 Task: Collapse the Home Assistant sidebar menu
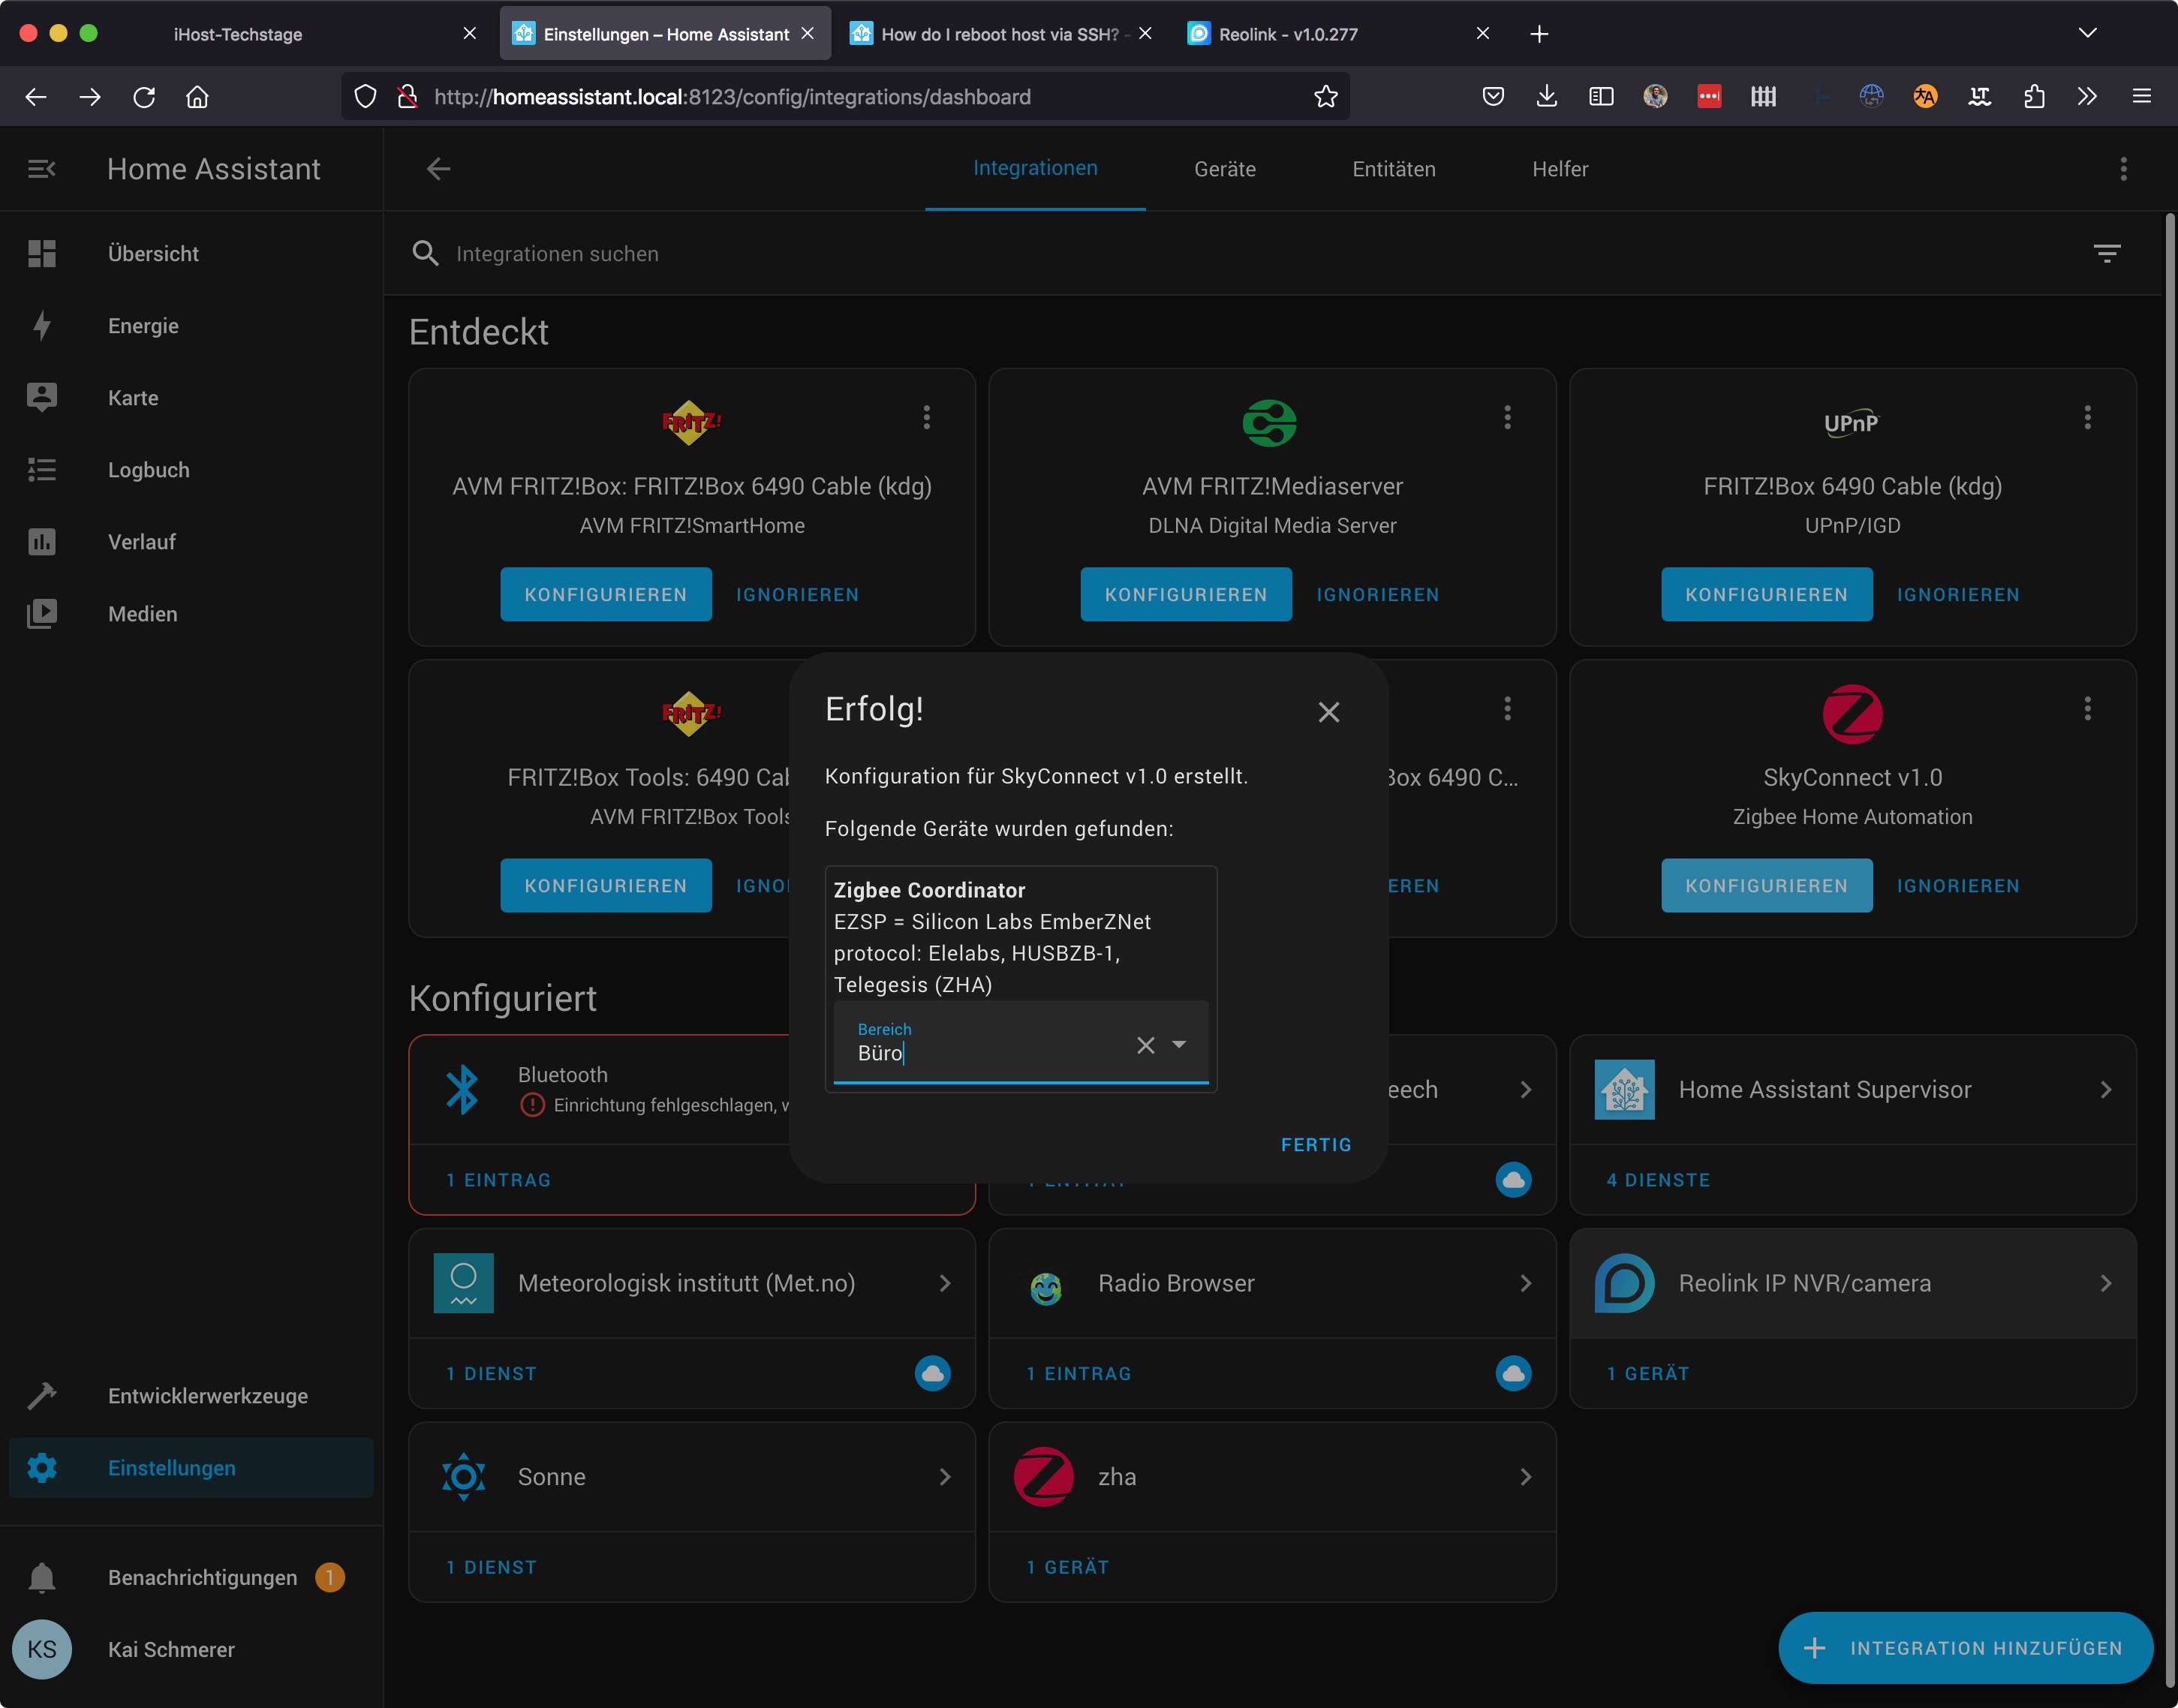click(x=41, y=169)
